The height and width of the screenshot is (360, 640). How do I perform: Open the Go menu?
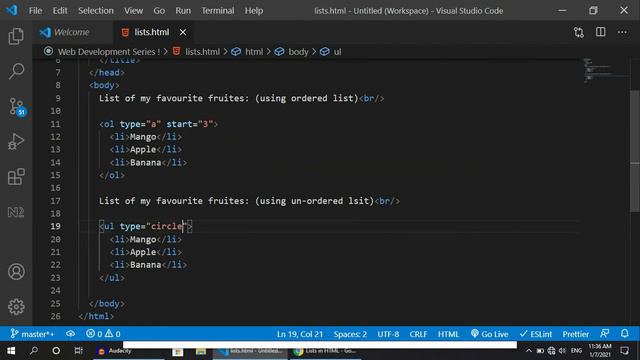click(159, 11)
